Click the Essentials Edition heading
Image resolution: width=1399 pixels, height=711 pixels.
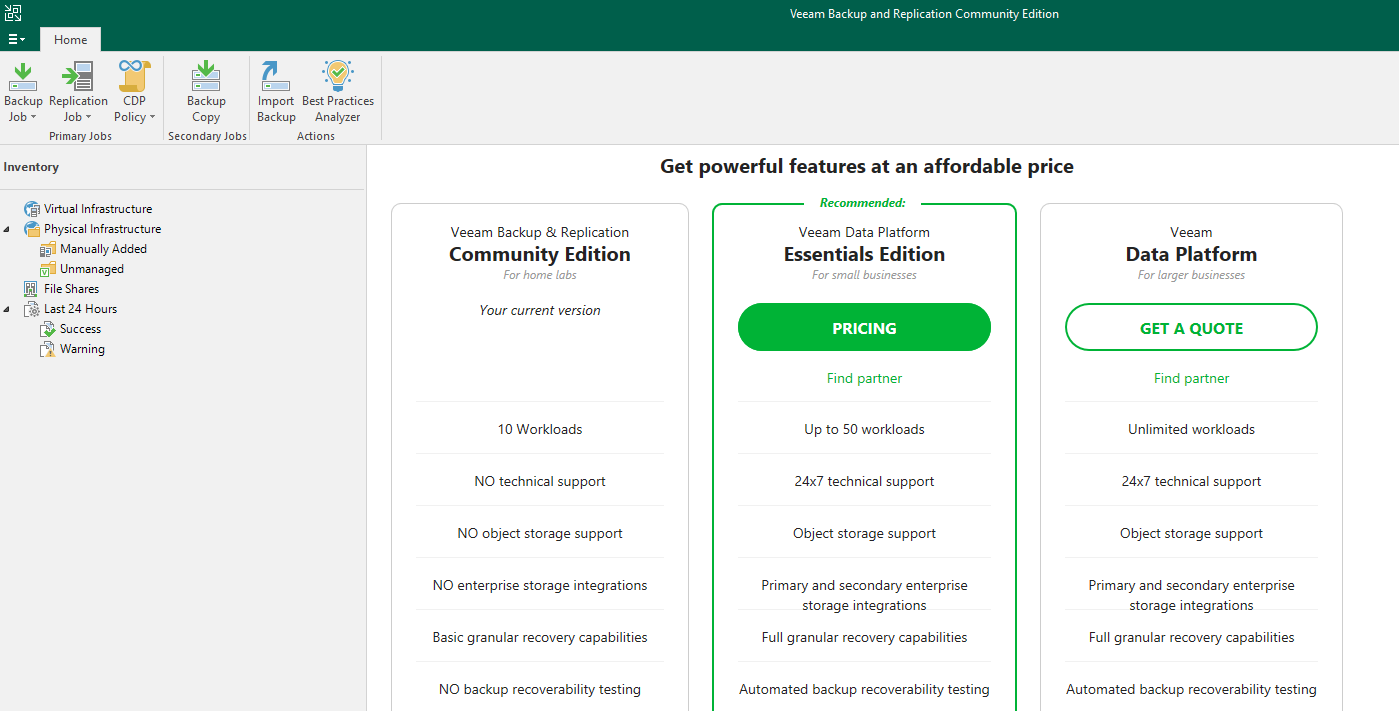tap(864, 254)
